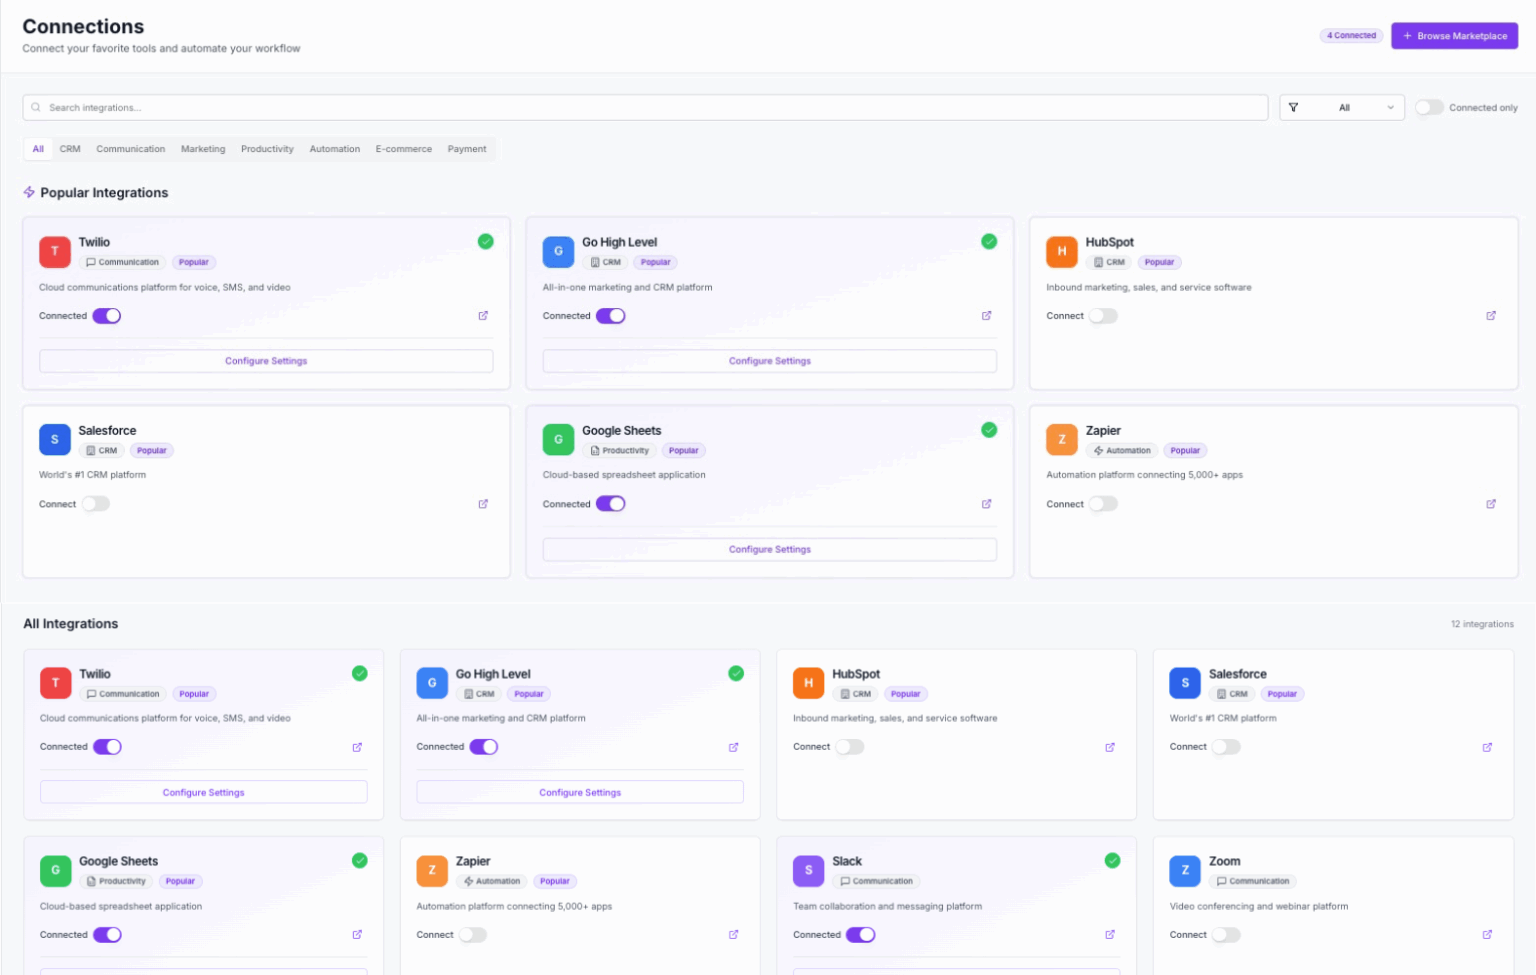Select the E-commerce tab
The image size is (1536, 975).
(404, 149)
